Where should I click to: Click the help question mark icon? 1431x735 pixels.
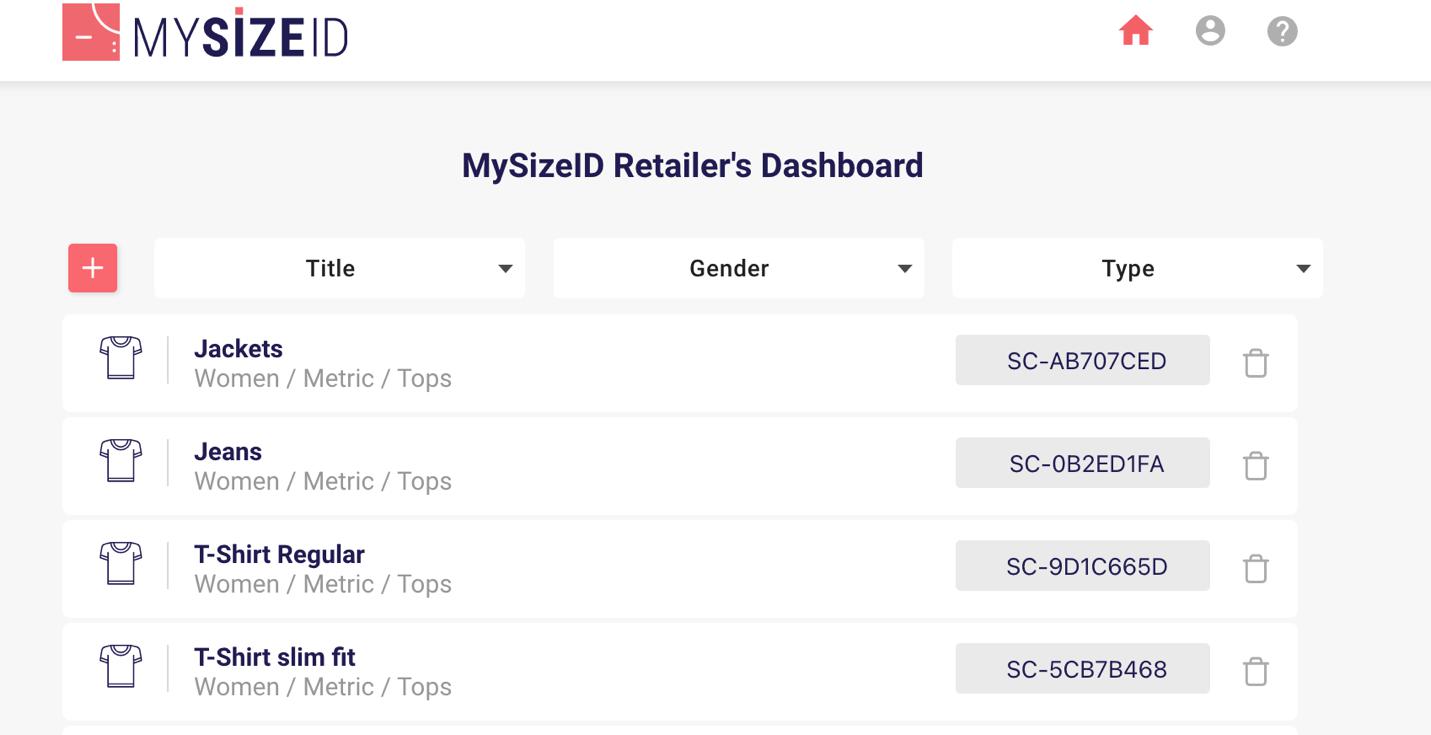[1282, 32]
